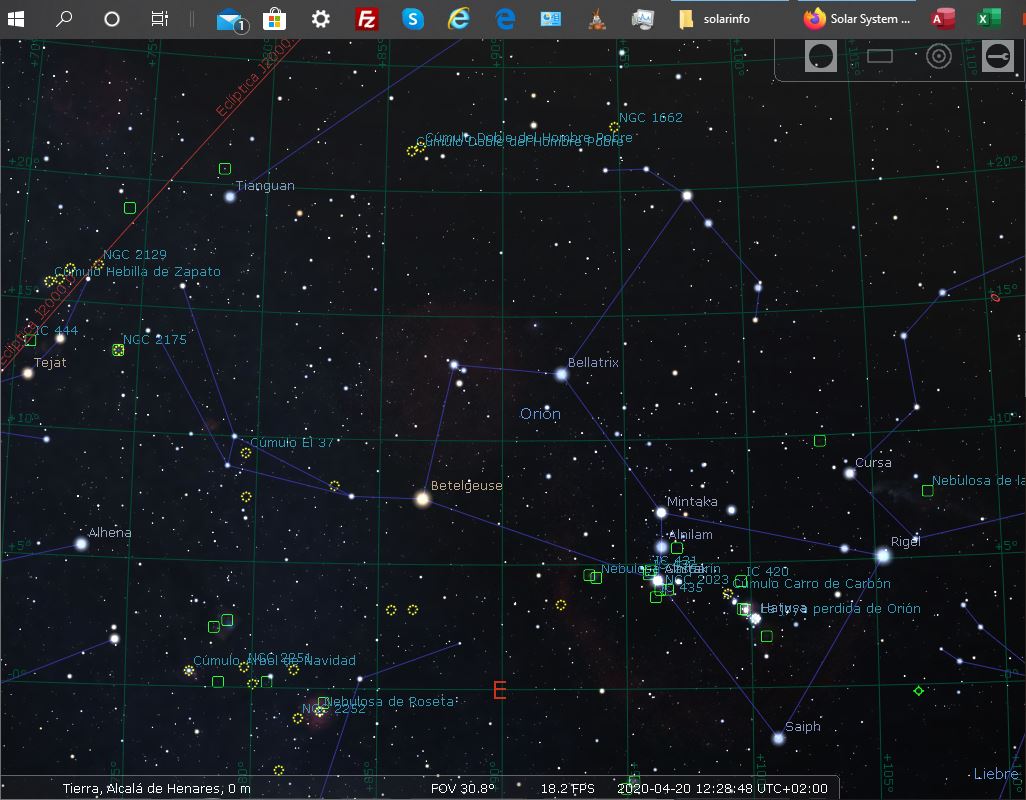Click on the star Rigel

[x=883, y=555]
